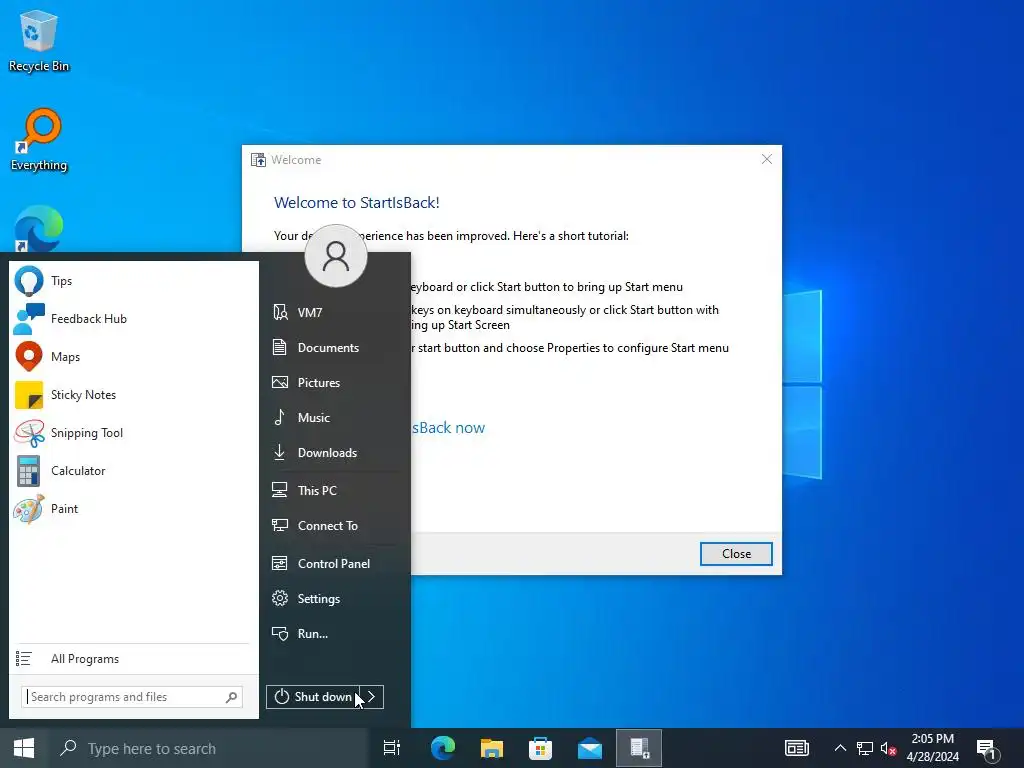Select Connect To entry
The image size is (1024, 768).
pyautogui.click(x=336, y=526)
